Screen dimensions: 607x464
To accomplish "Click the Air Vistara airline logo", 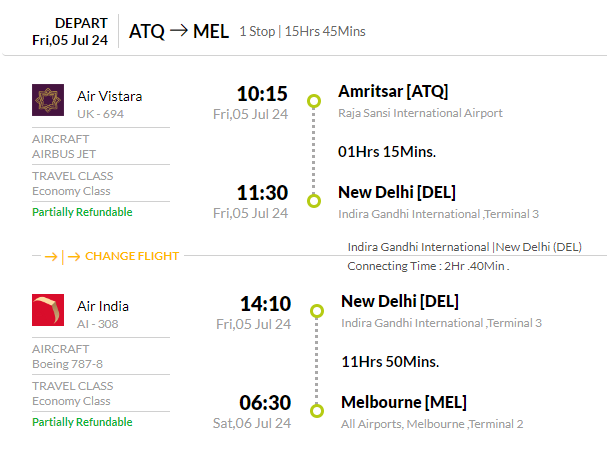I will [48, 100].
